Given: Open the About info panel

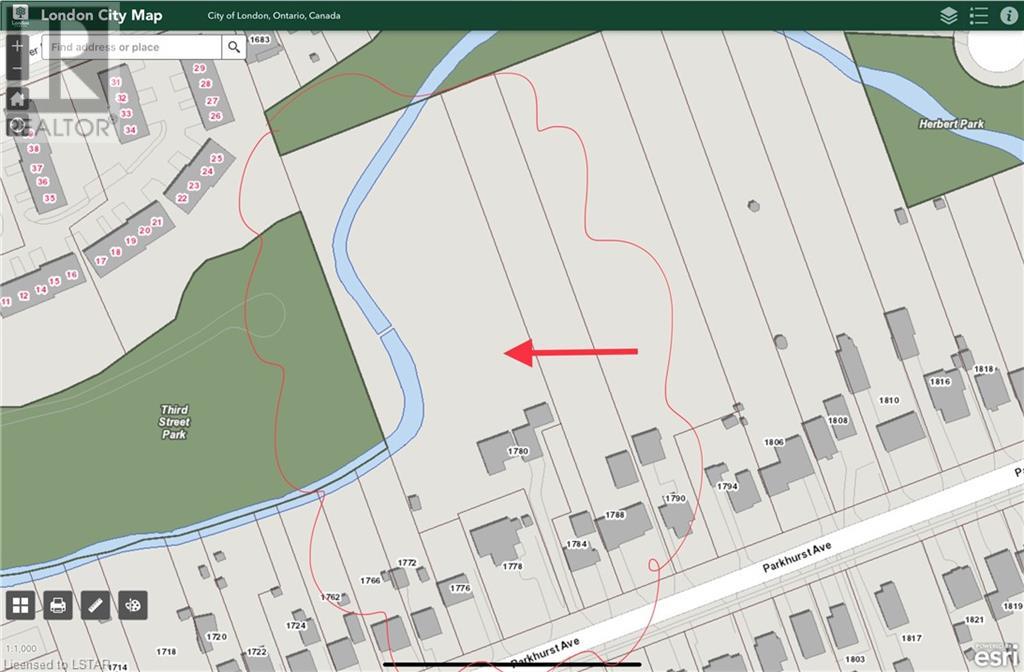Looking at the screenshot, I should [1008, 15].
